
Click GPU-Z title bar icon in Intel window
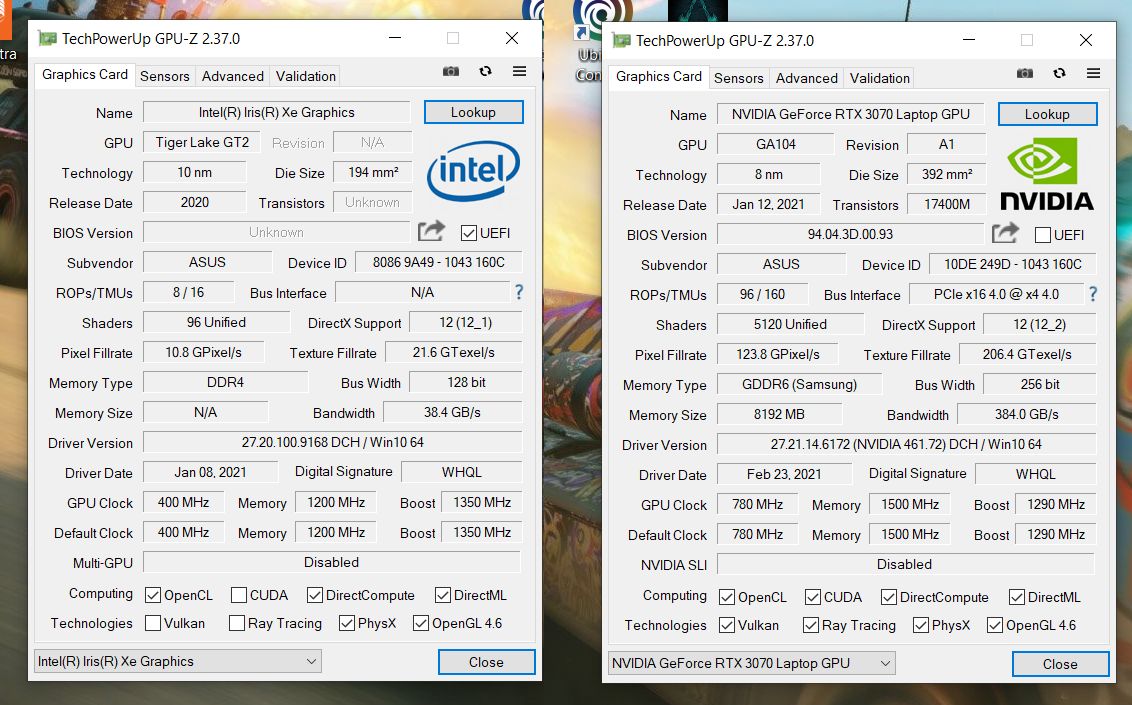(47, 38)
